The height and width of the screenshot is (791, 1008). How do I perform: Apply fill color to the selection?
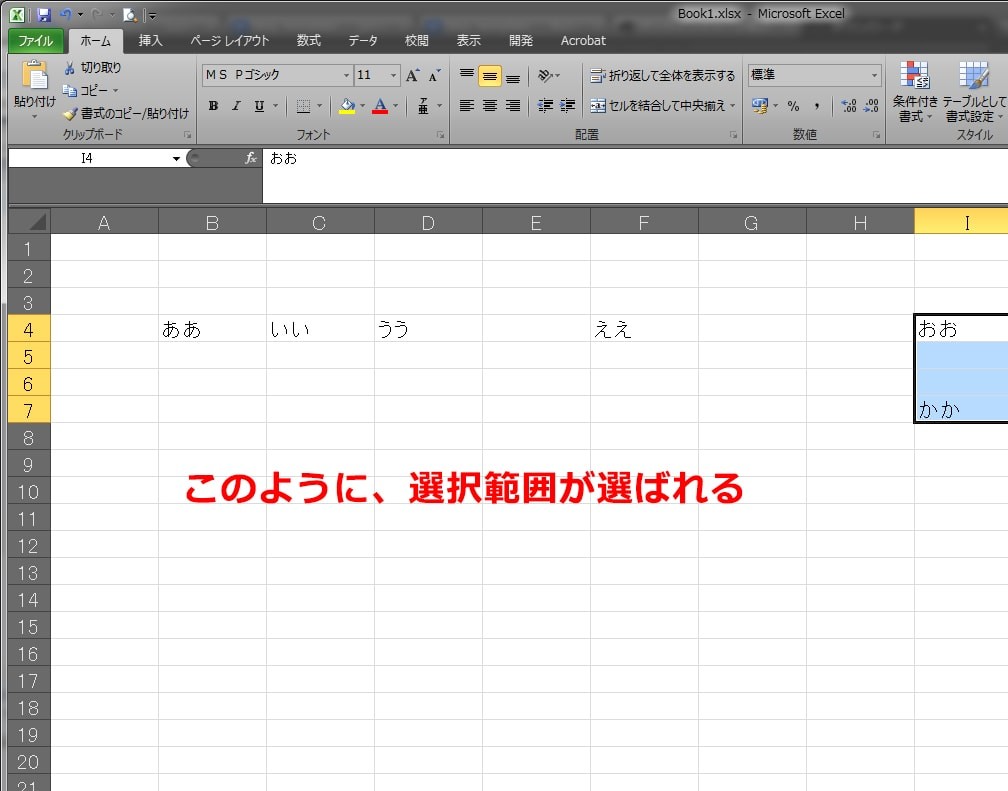click(x=346, y=105)
